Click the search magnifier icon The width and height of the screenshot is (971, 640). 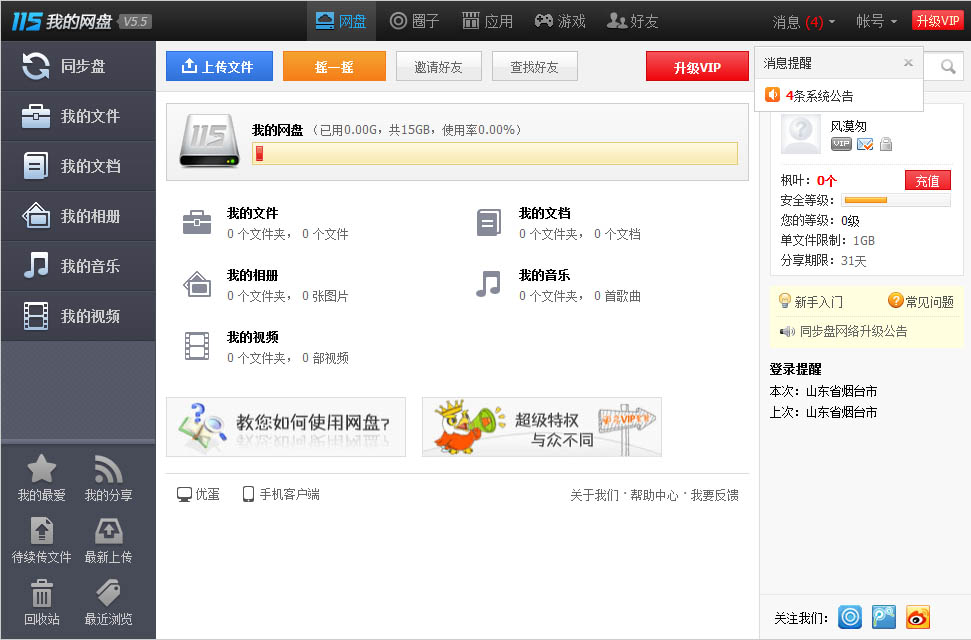tap(947, 66)
